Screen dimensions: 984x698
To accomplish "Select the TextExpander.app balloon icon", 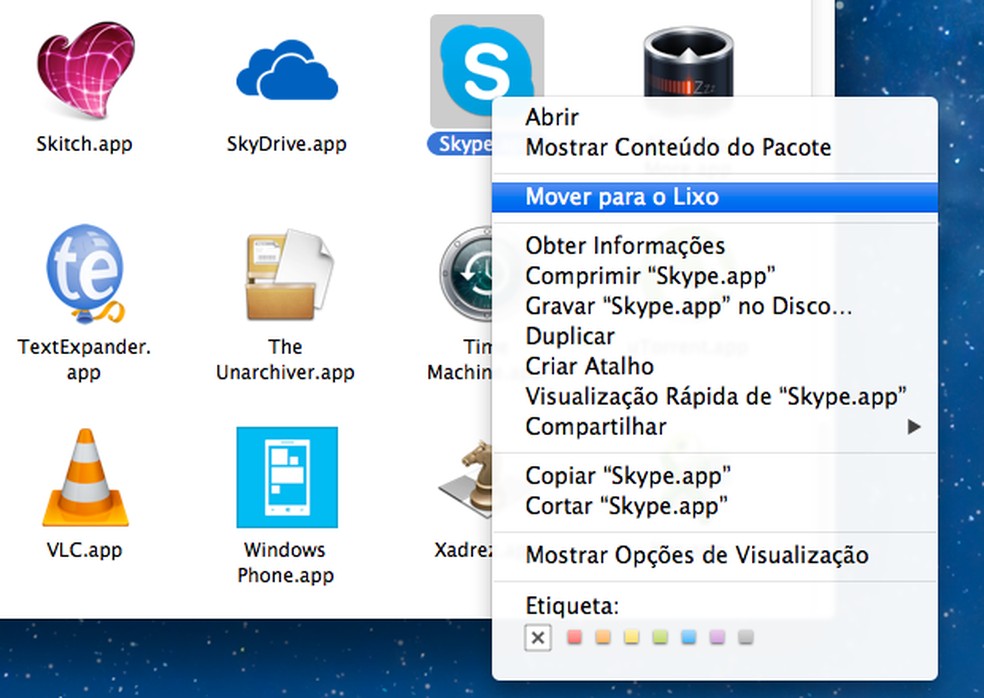I will click(x=85, y=273).
